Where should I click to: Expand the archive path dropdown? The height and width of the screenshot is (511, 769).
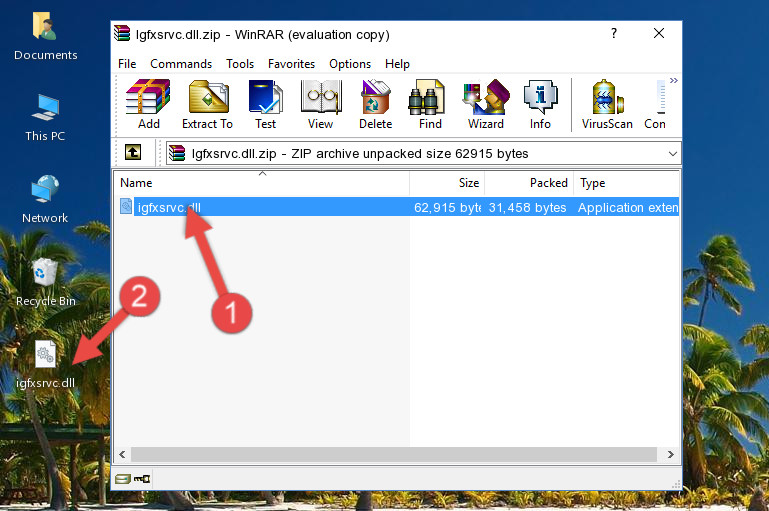click(x=672, y=154)
